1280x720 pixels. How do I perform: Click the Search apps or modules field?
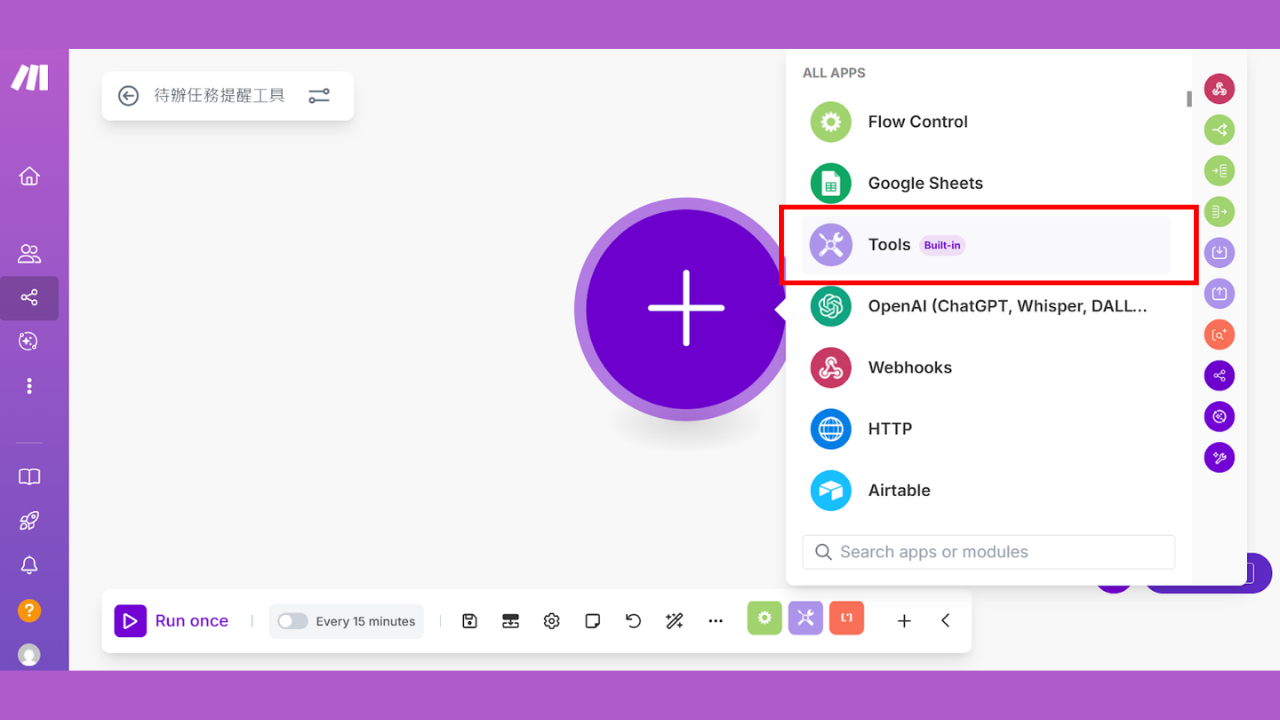pos(988,552)
